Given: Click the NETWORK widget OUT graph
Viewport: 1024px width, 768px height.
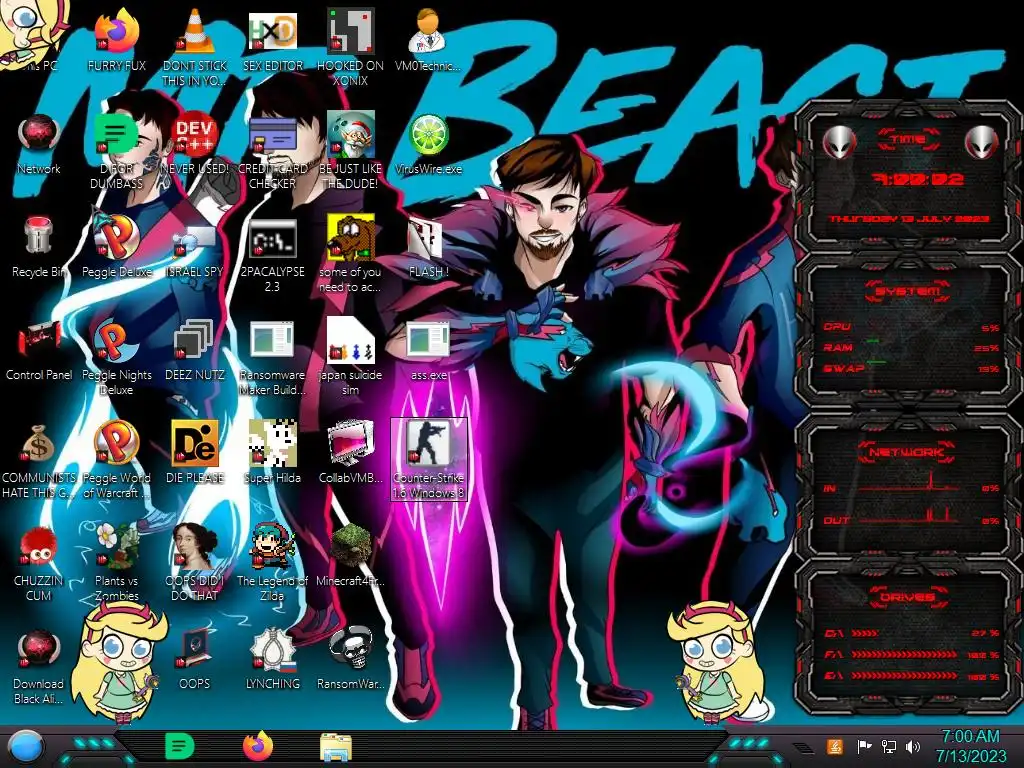Looking at the screenshot, I should [x=910, y=516].
